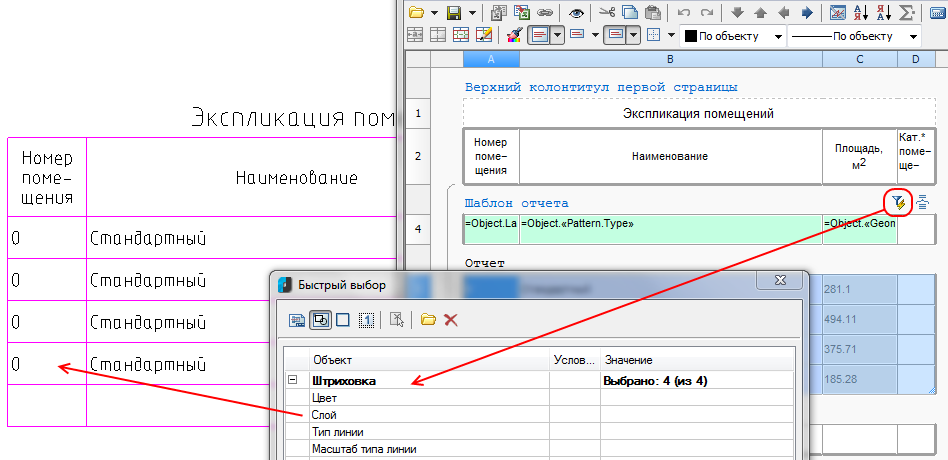Expand the horizontal alignment dropdown arrow
The image size is (948, 460).
557,36
